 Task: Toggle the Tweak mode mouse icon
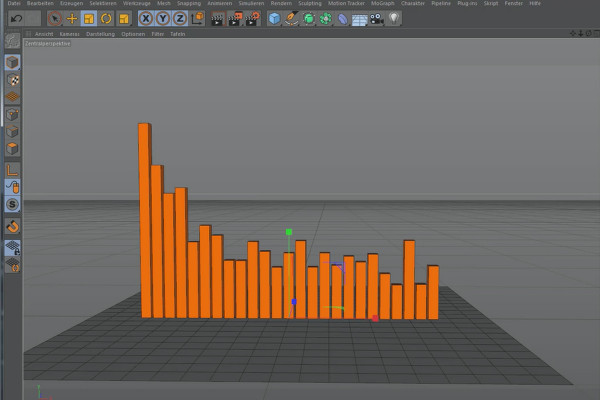point(12,187)
